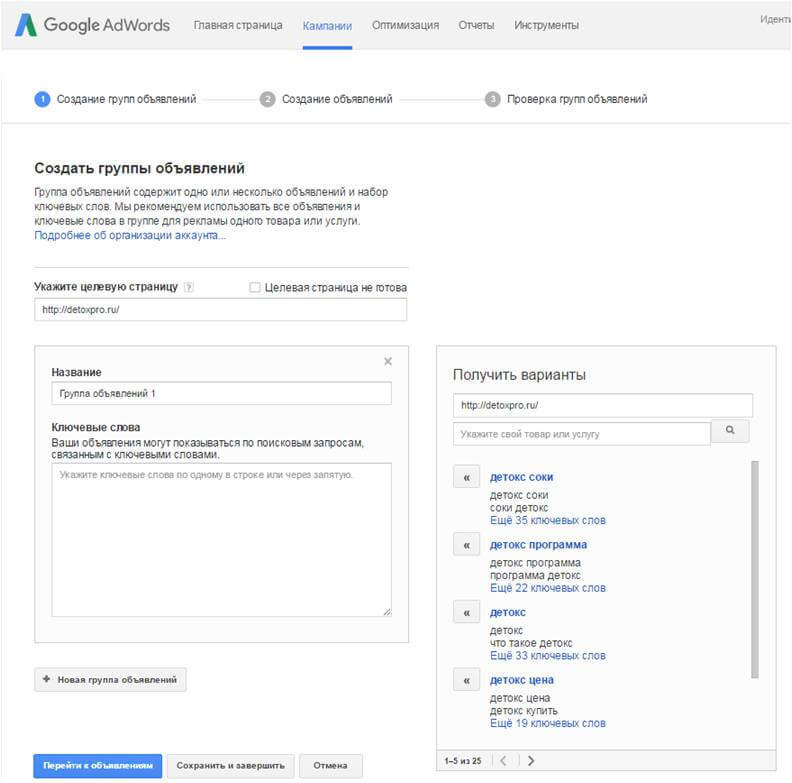Go to next page of keyword suggestions
This screenshot has width=792, height=783.
pos(530,761)
